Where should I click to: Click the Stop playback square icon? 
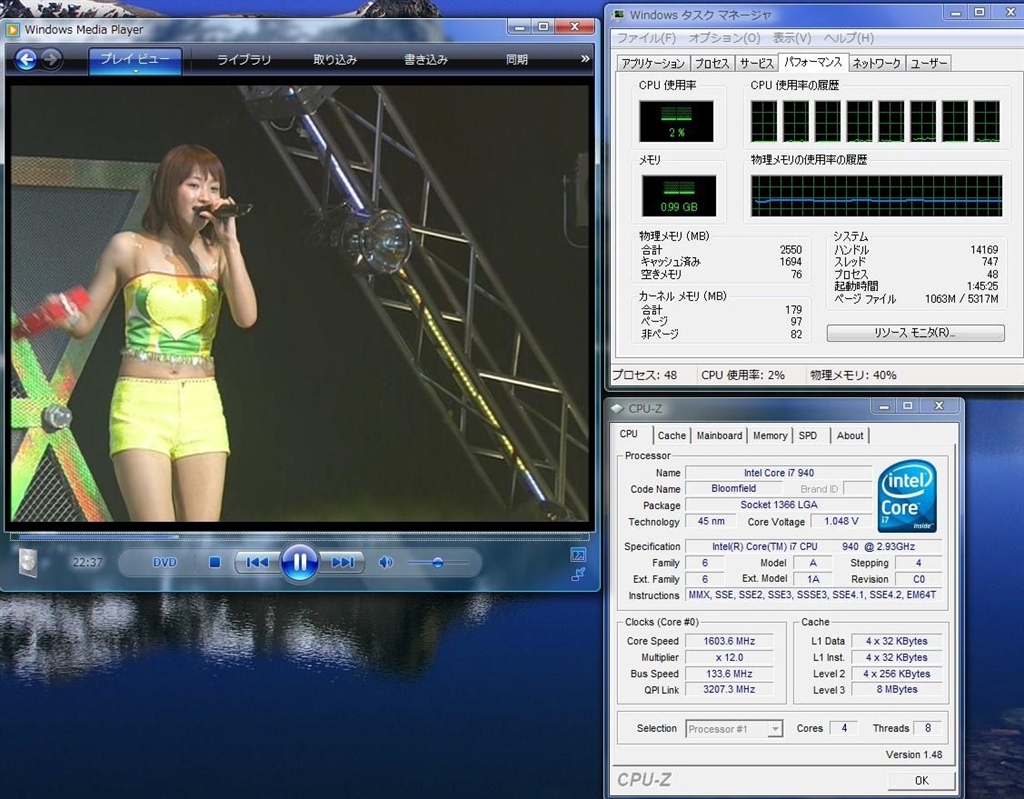[214, 562]
